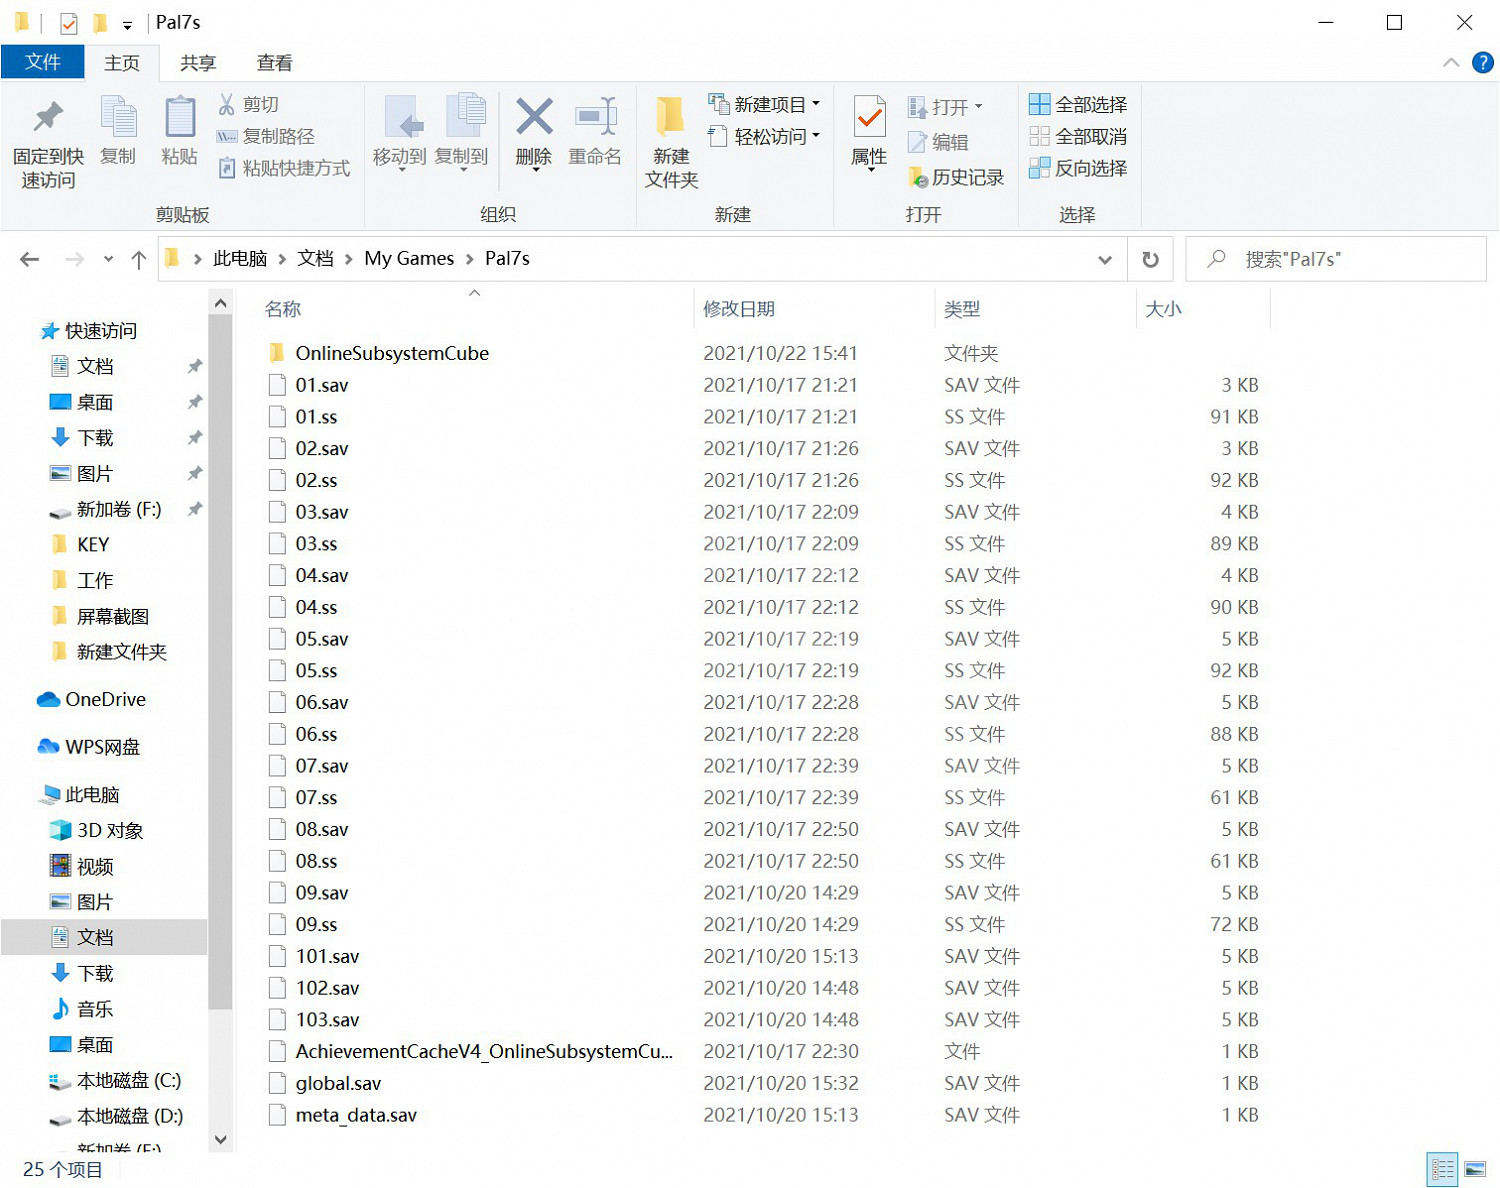Open the Share (共享) ribbon tab

pyautogui.click(x=198, y=63)
